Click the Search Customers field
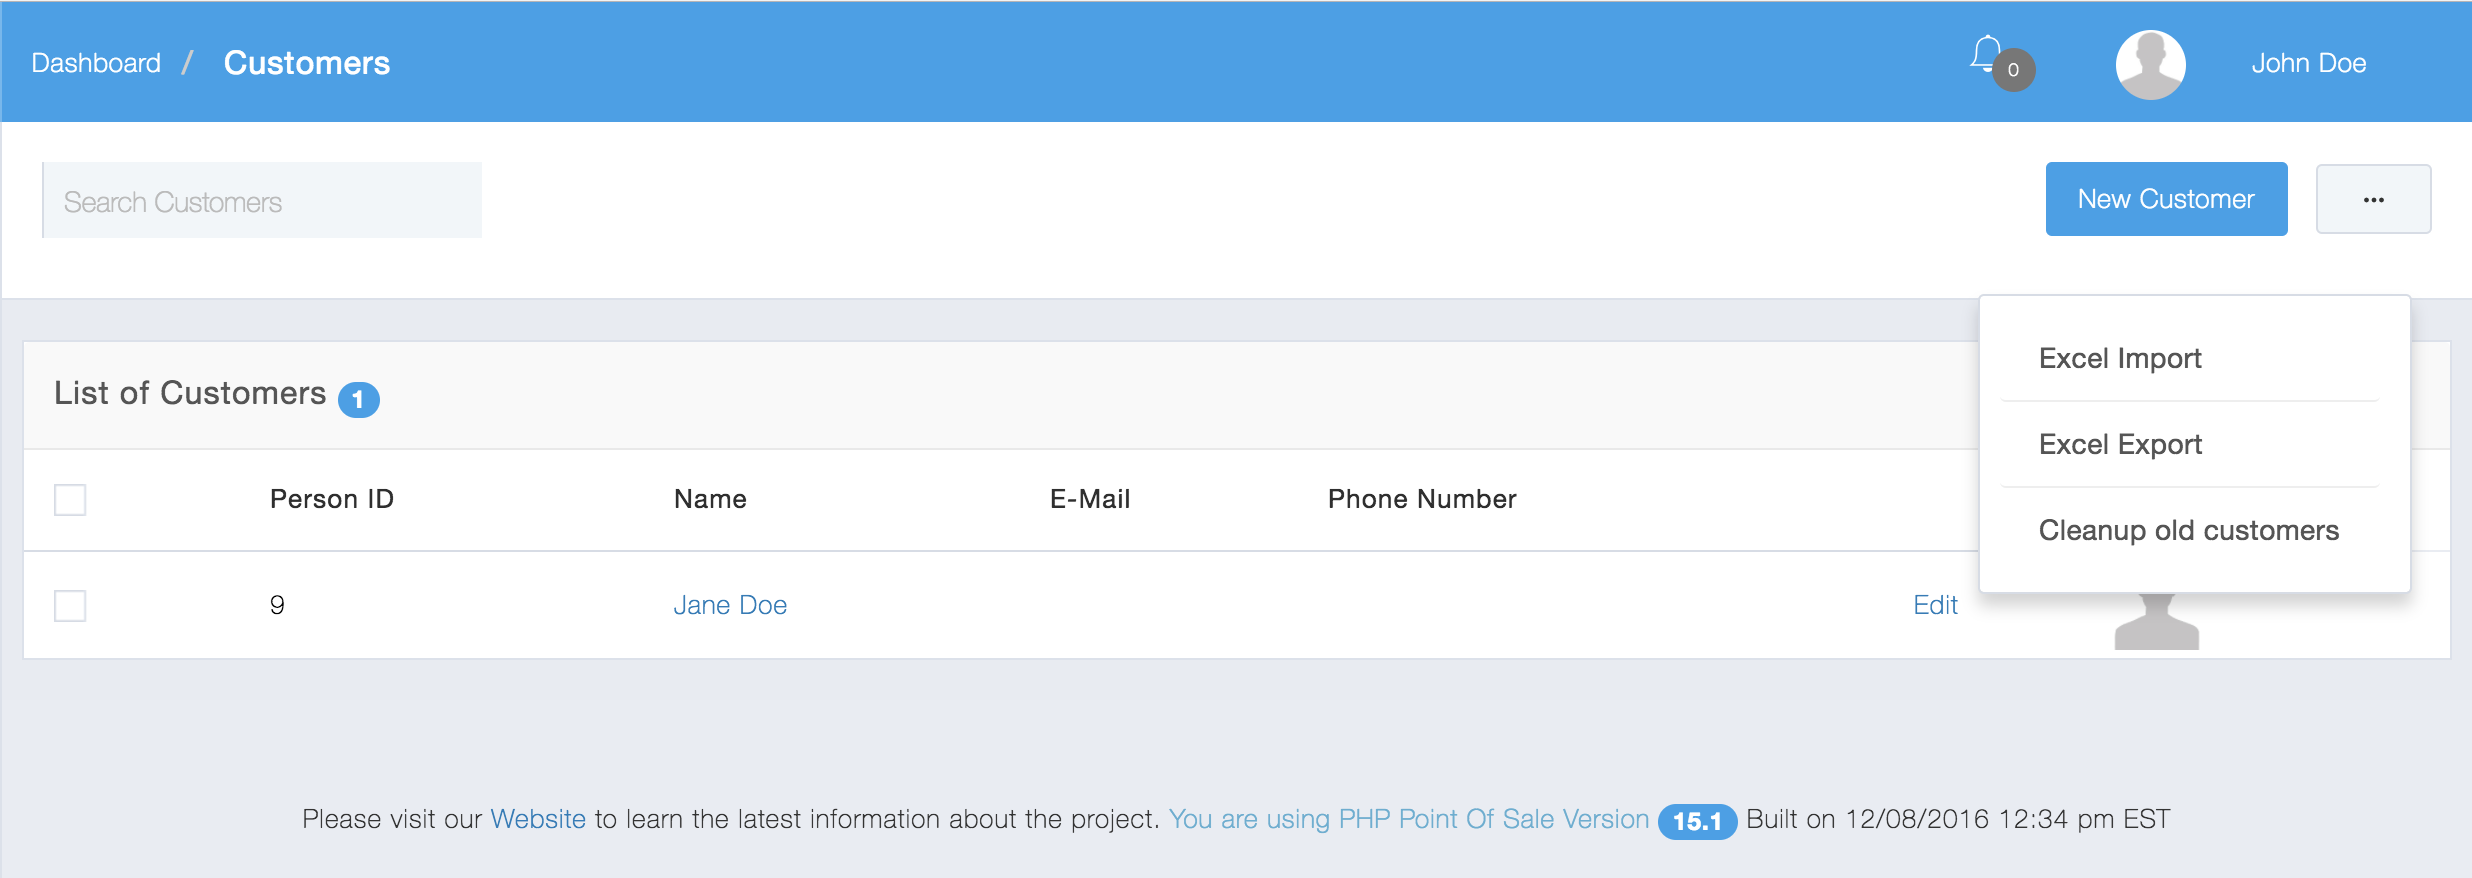 262,201
